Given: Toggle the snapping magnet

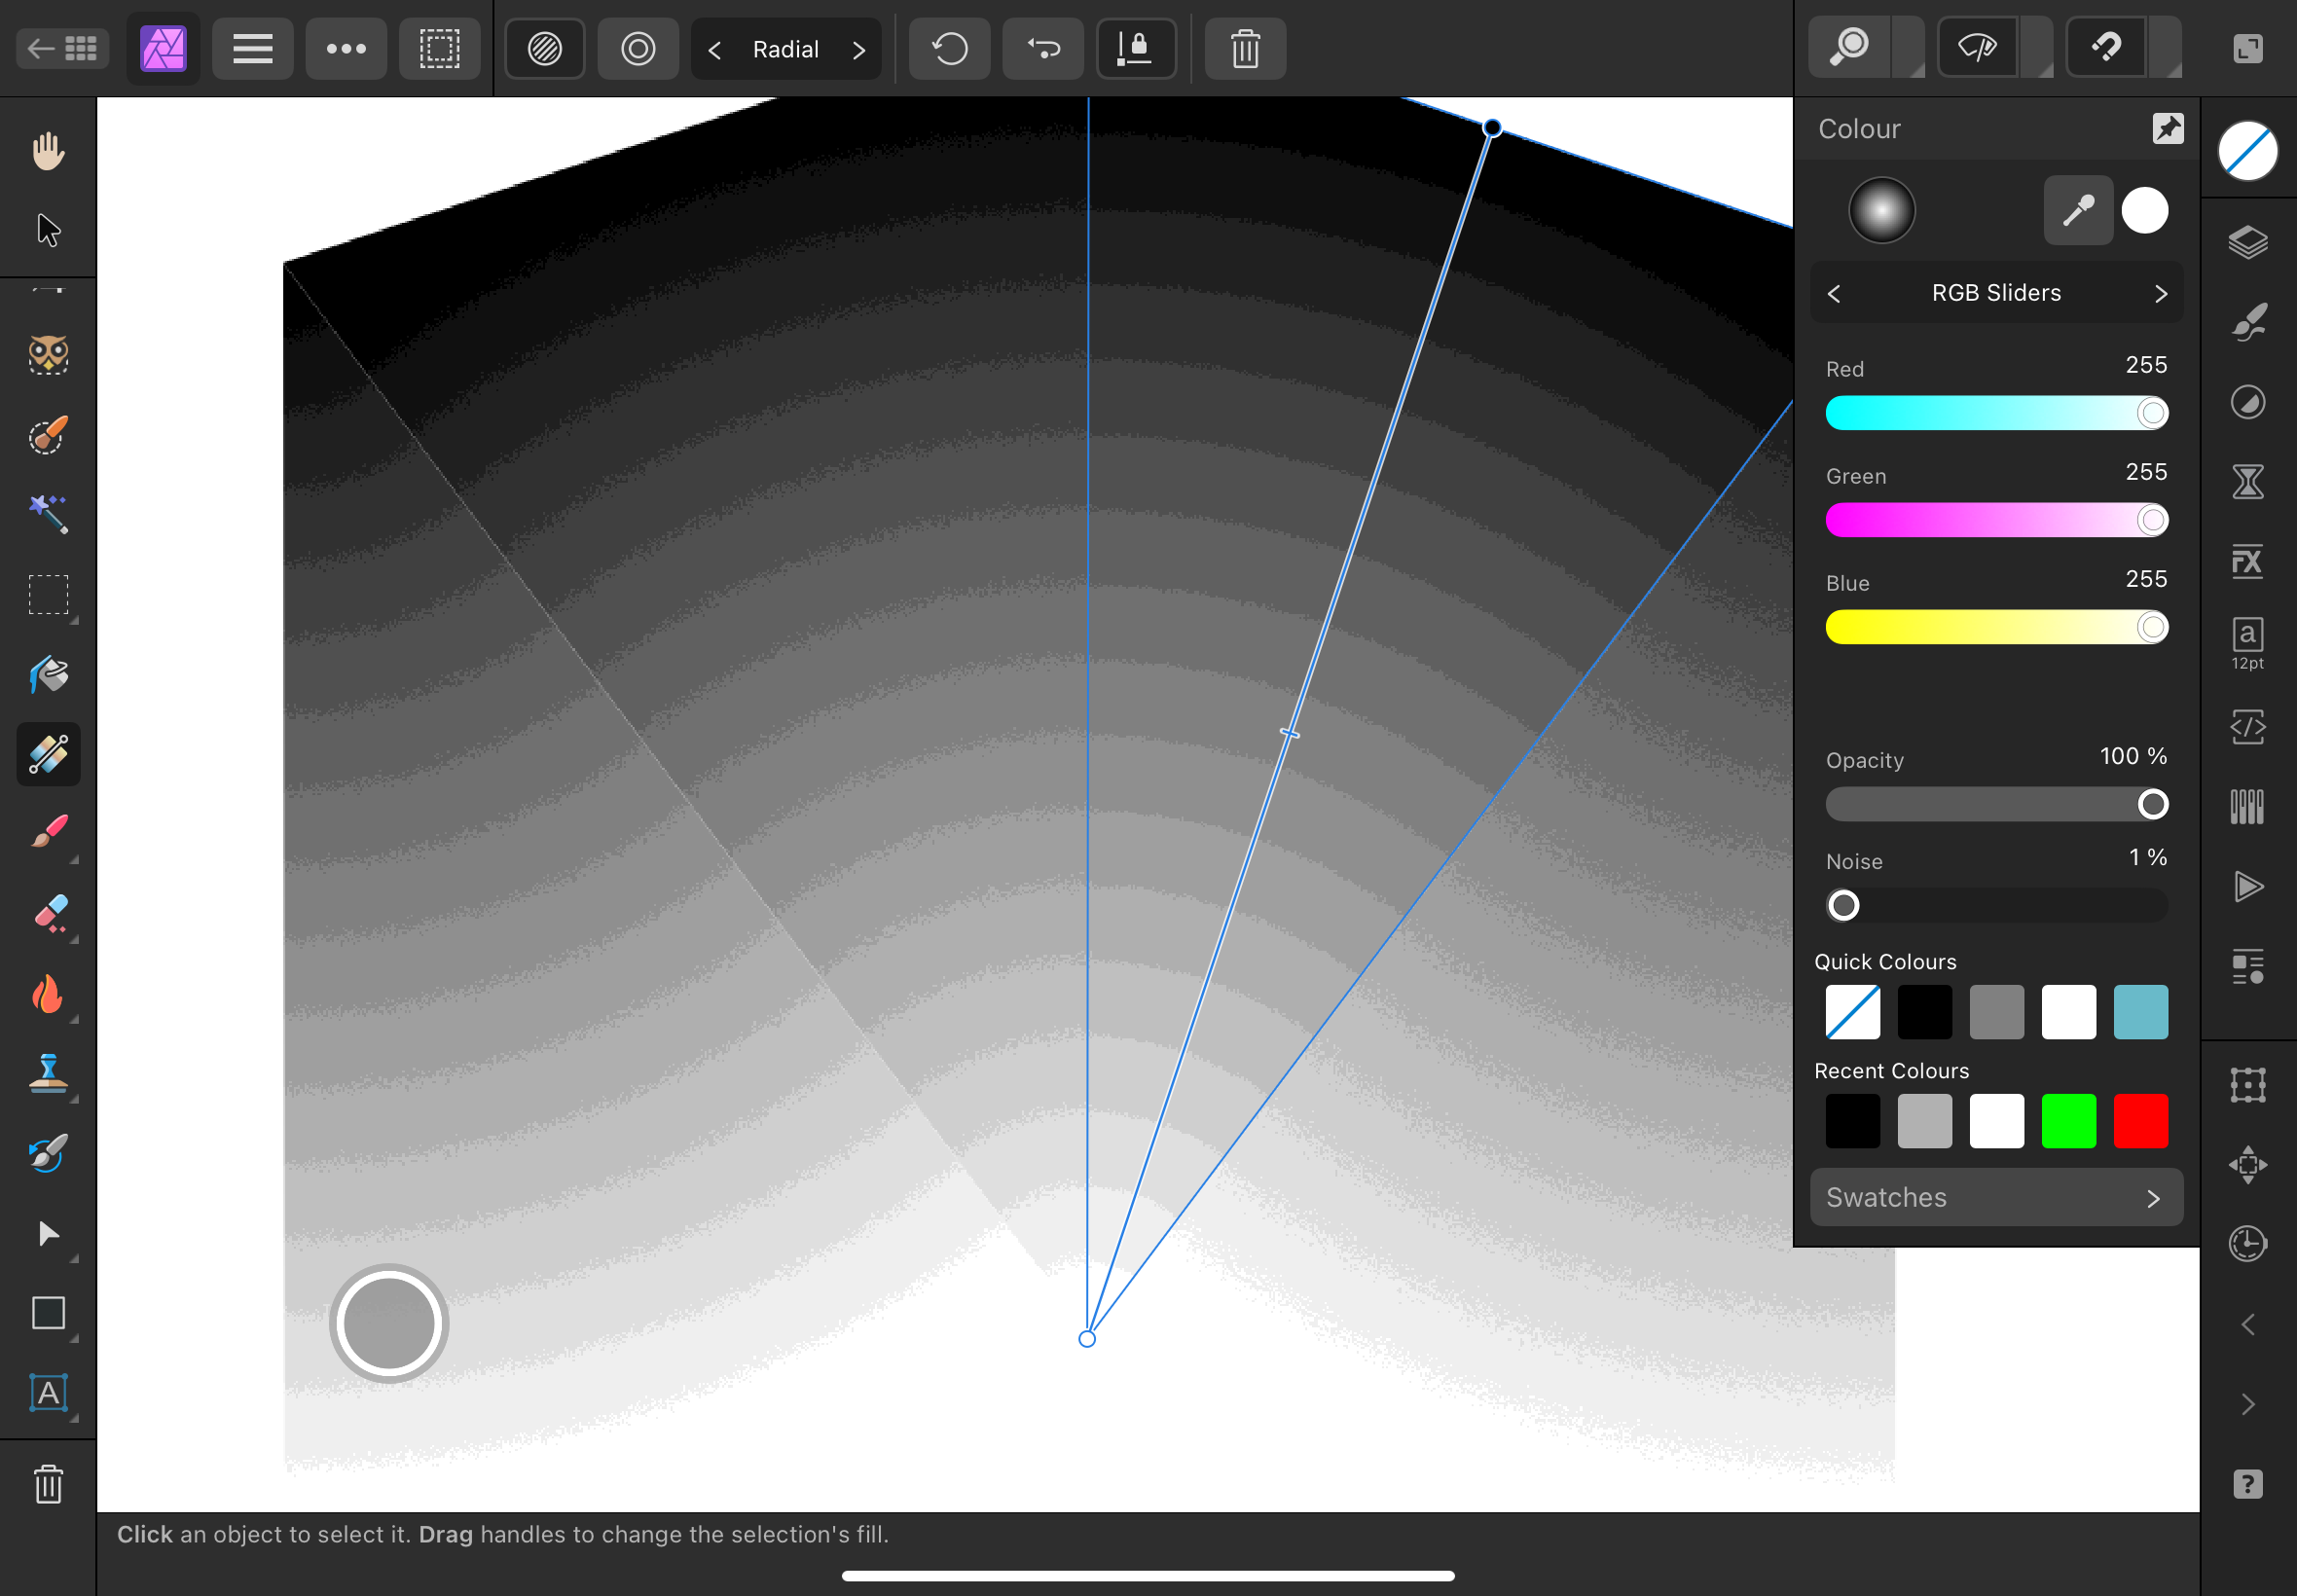Looking at the screenshot, I should tap(2106, 46).
